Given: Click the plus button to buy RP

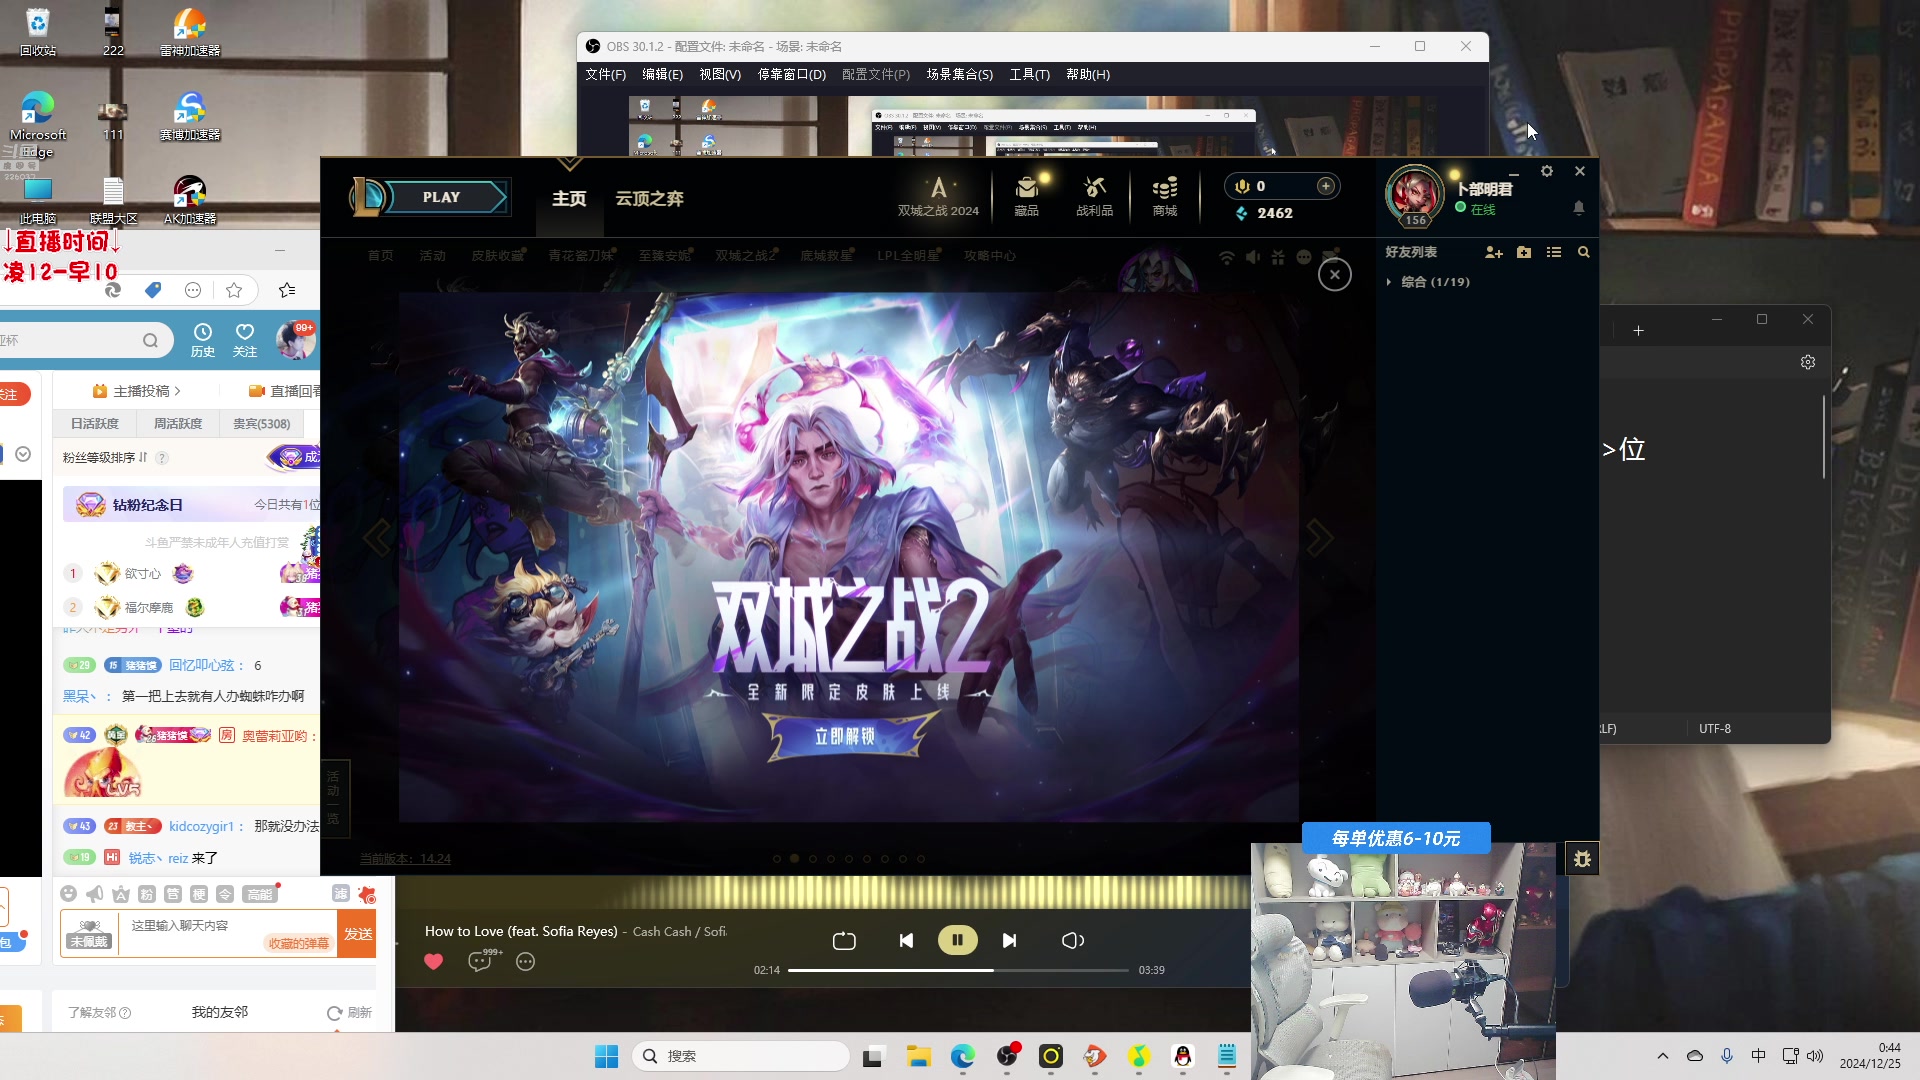Looking at the screenshot, I should 1326,186.
